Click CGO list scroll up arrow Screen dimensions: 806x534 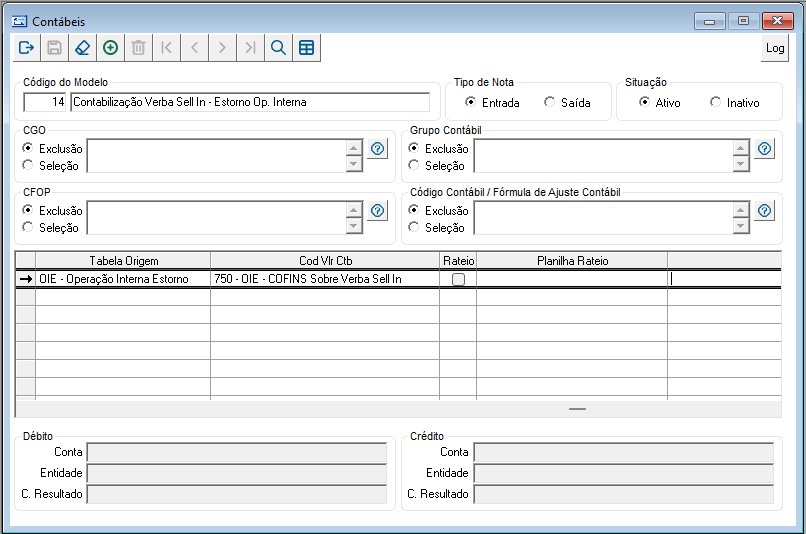coord(354,148)
